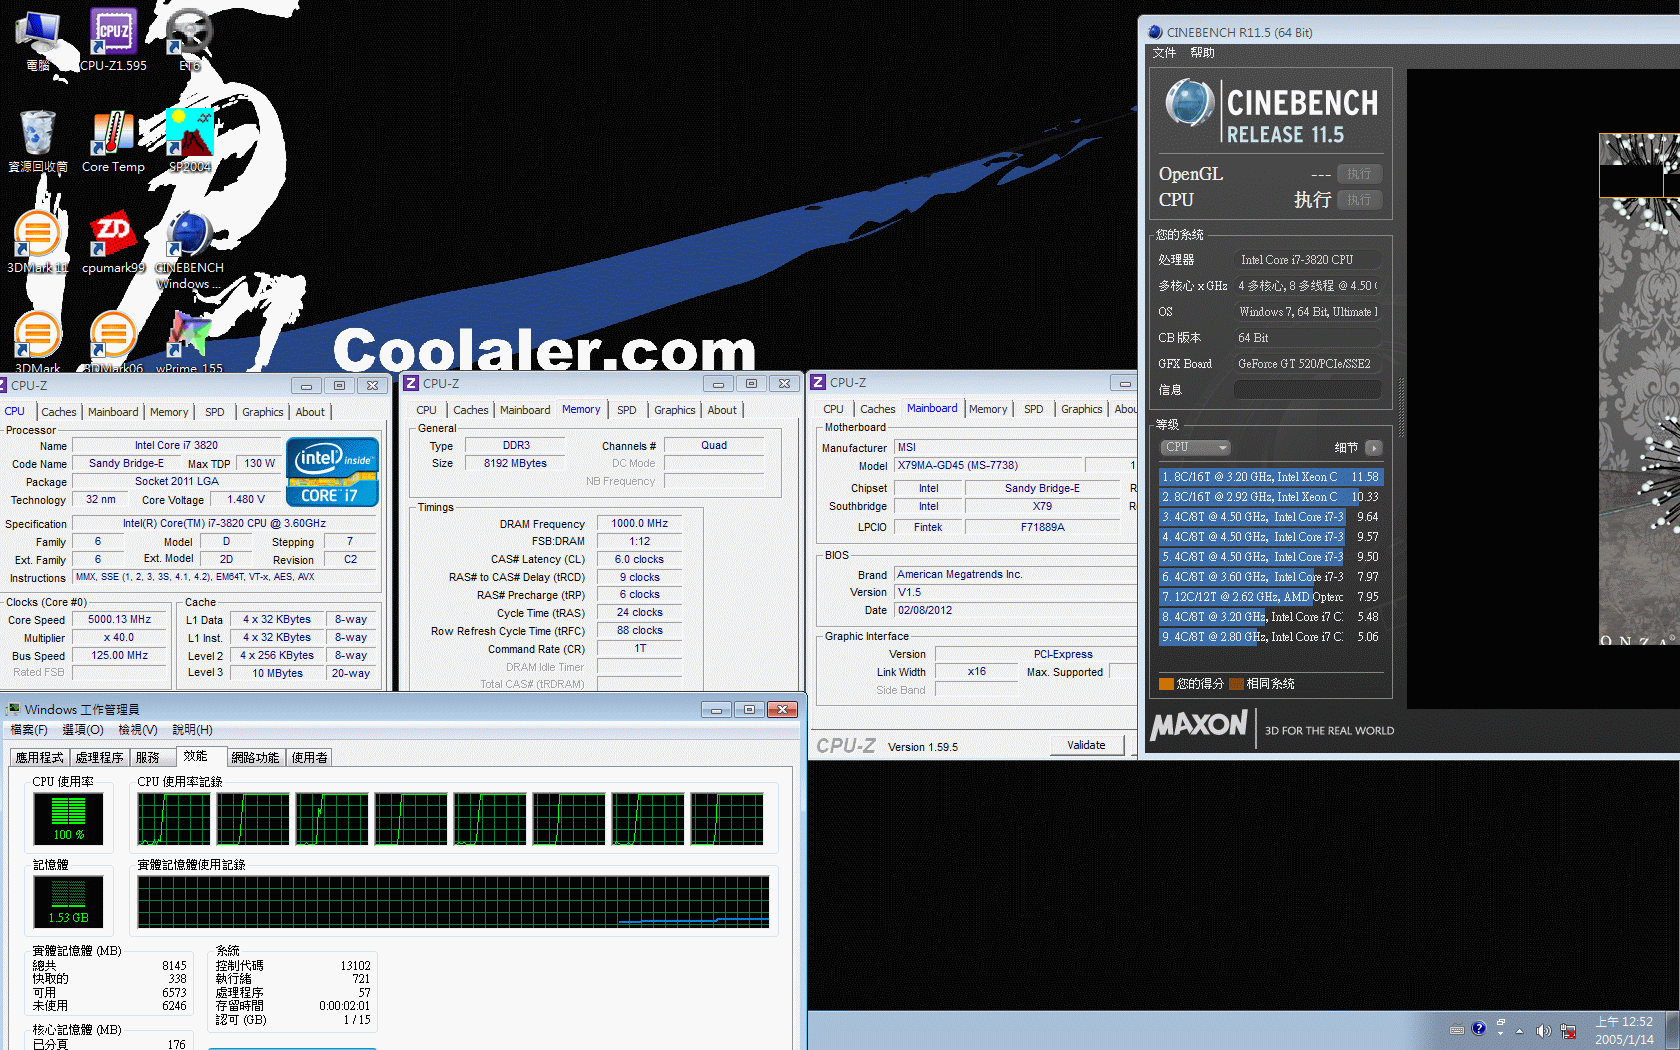
Task: Switch to 處理程序 tab in Task Manager
Action: 99,758
